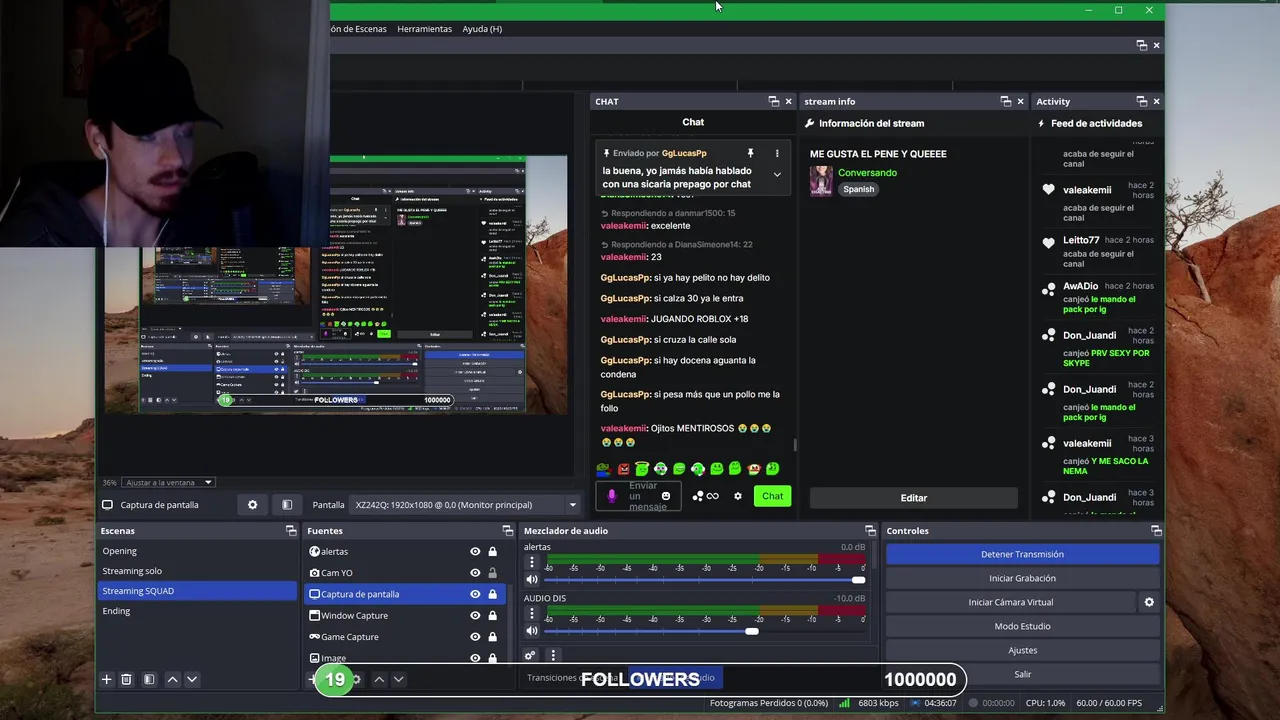Image resolution: width=1280 pixels, height=720 pixels.
Task: Select the Streaming SQUAD scene
Action: (197, 591)
